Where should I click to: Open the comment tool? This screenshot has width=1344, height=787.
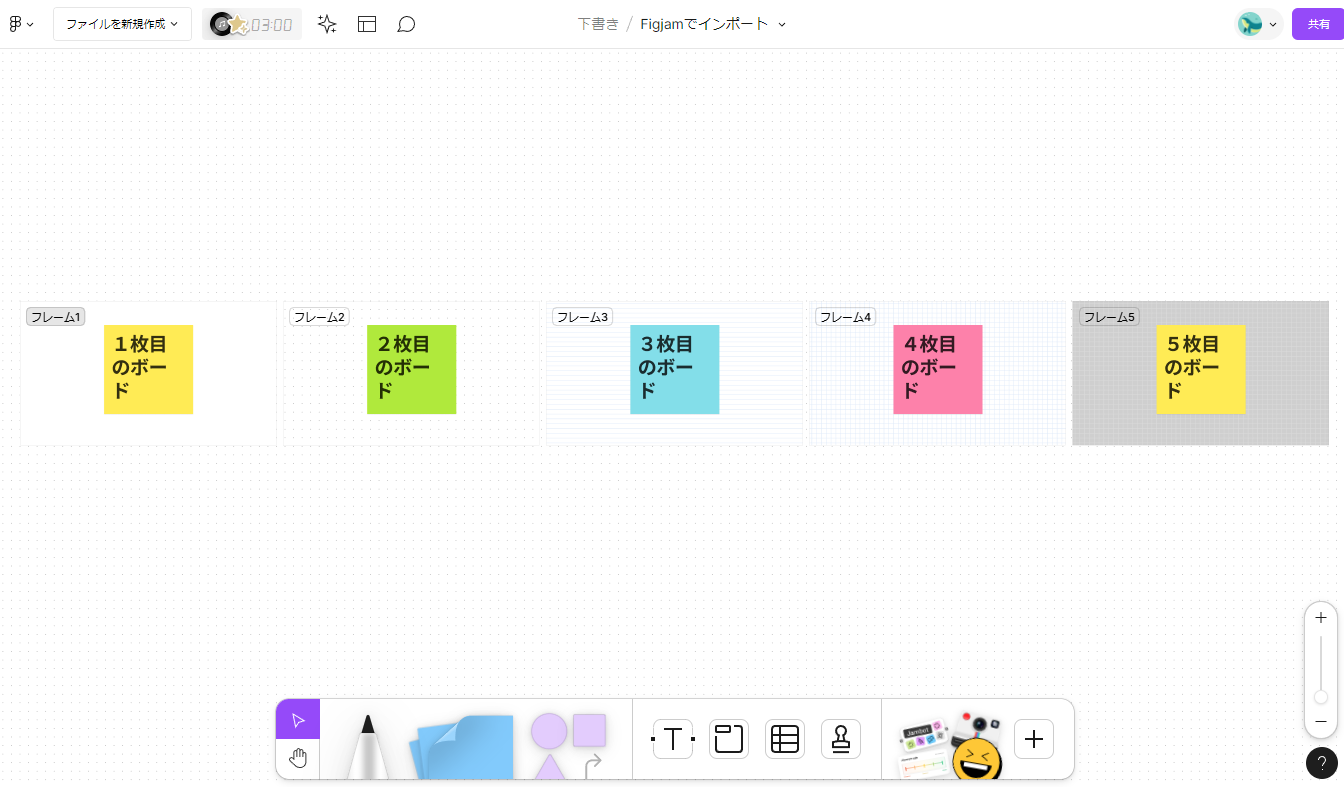406,24
